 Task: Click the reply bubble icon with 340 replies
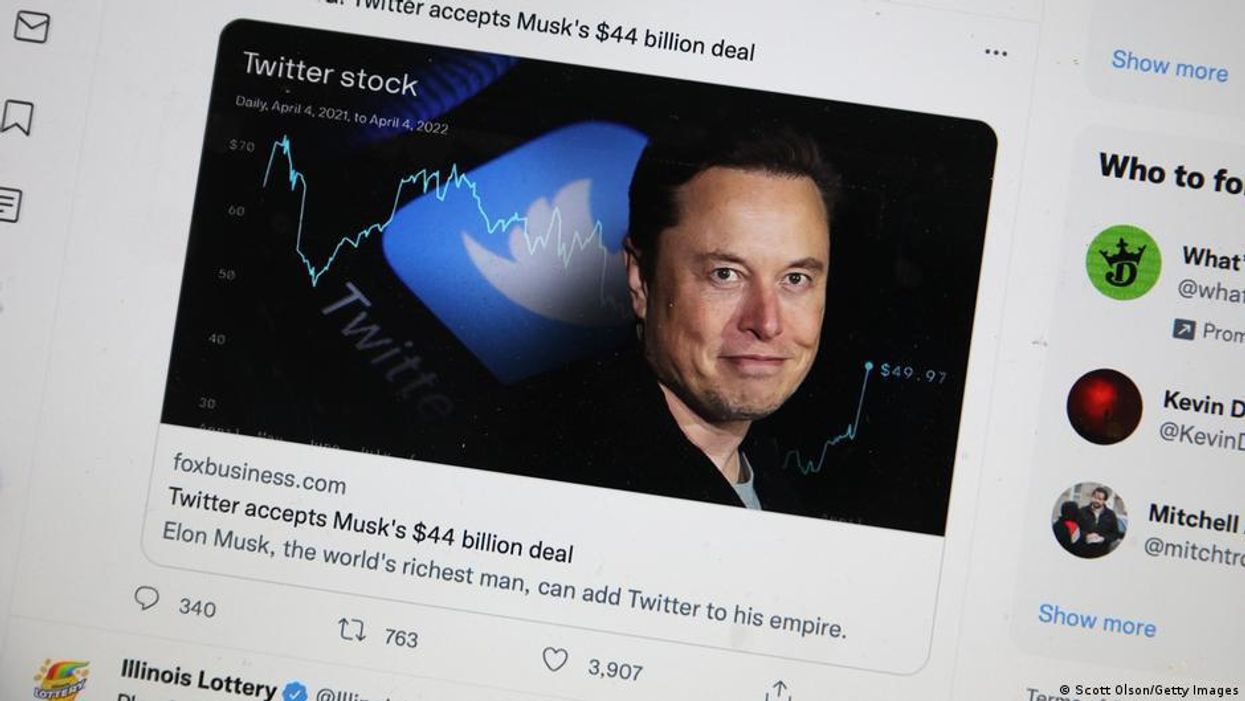[147, 598]
